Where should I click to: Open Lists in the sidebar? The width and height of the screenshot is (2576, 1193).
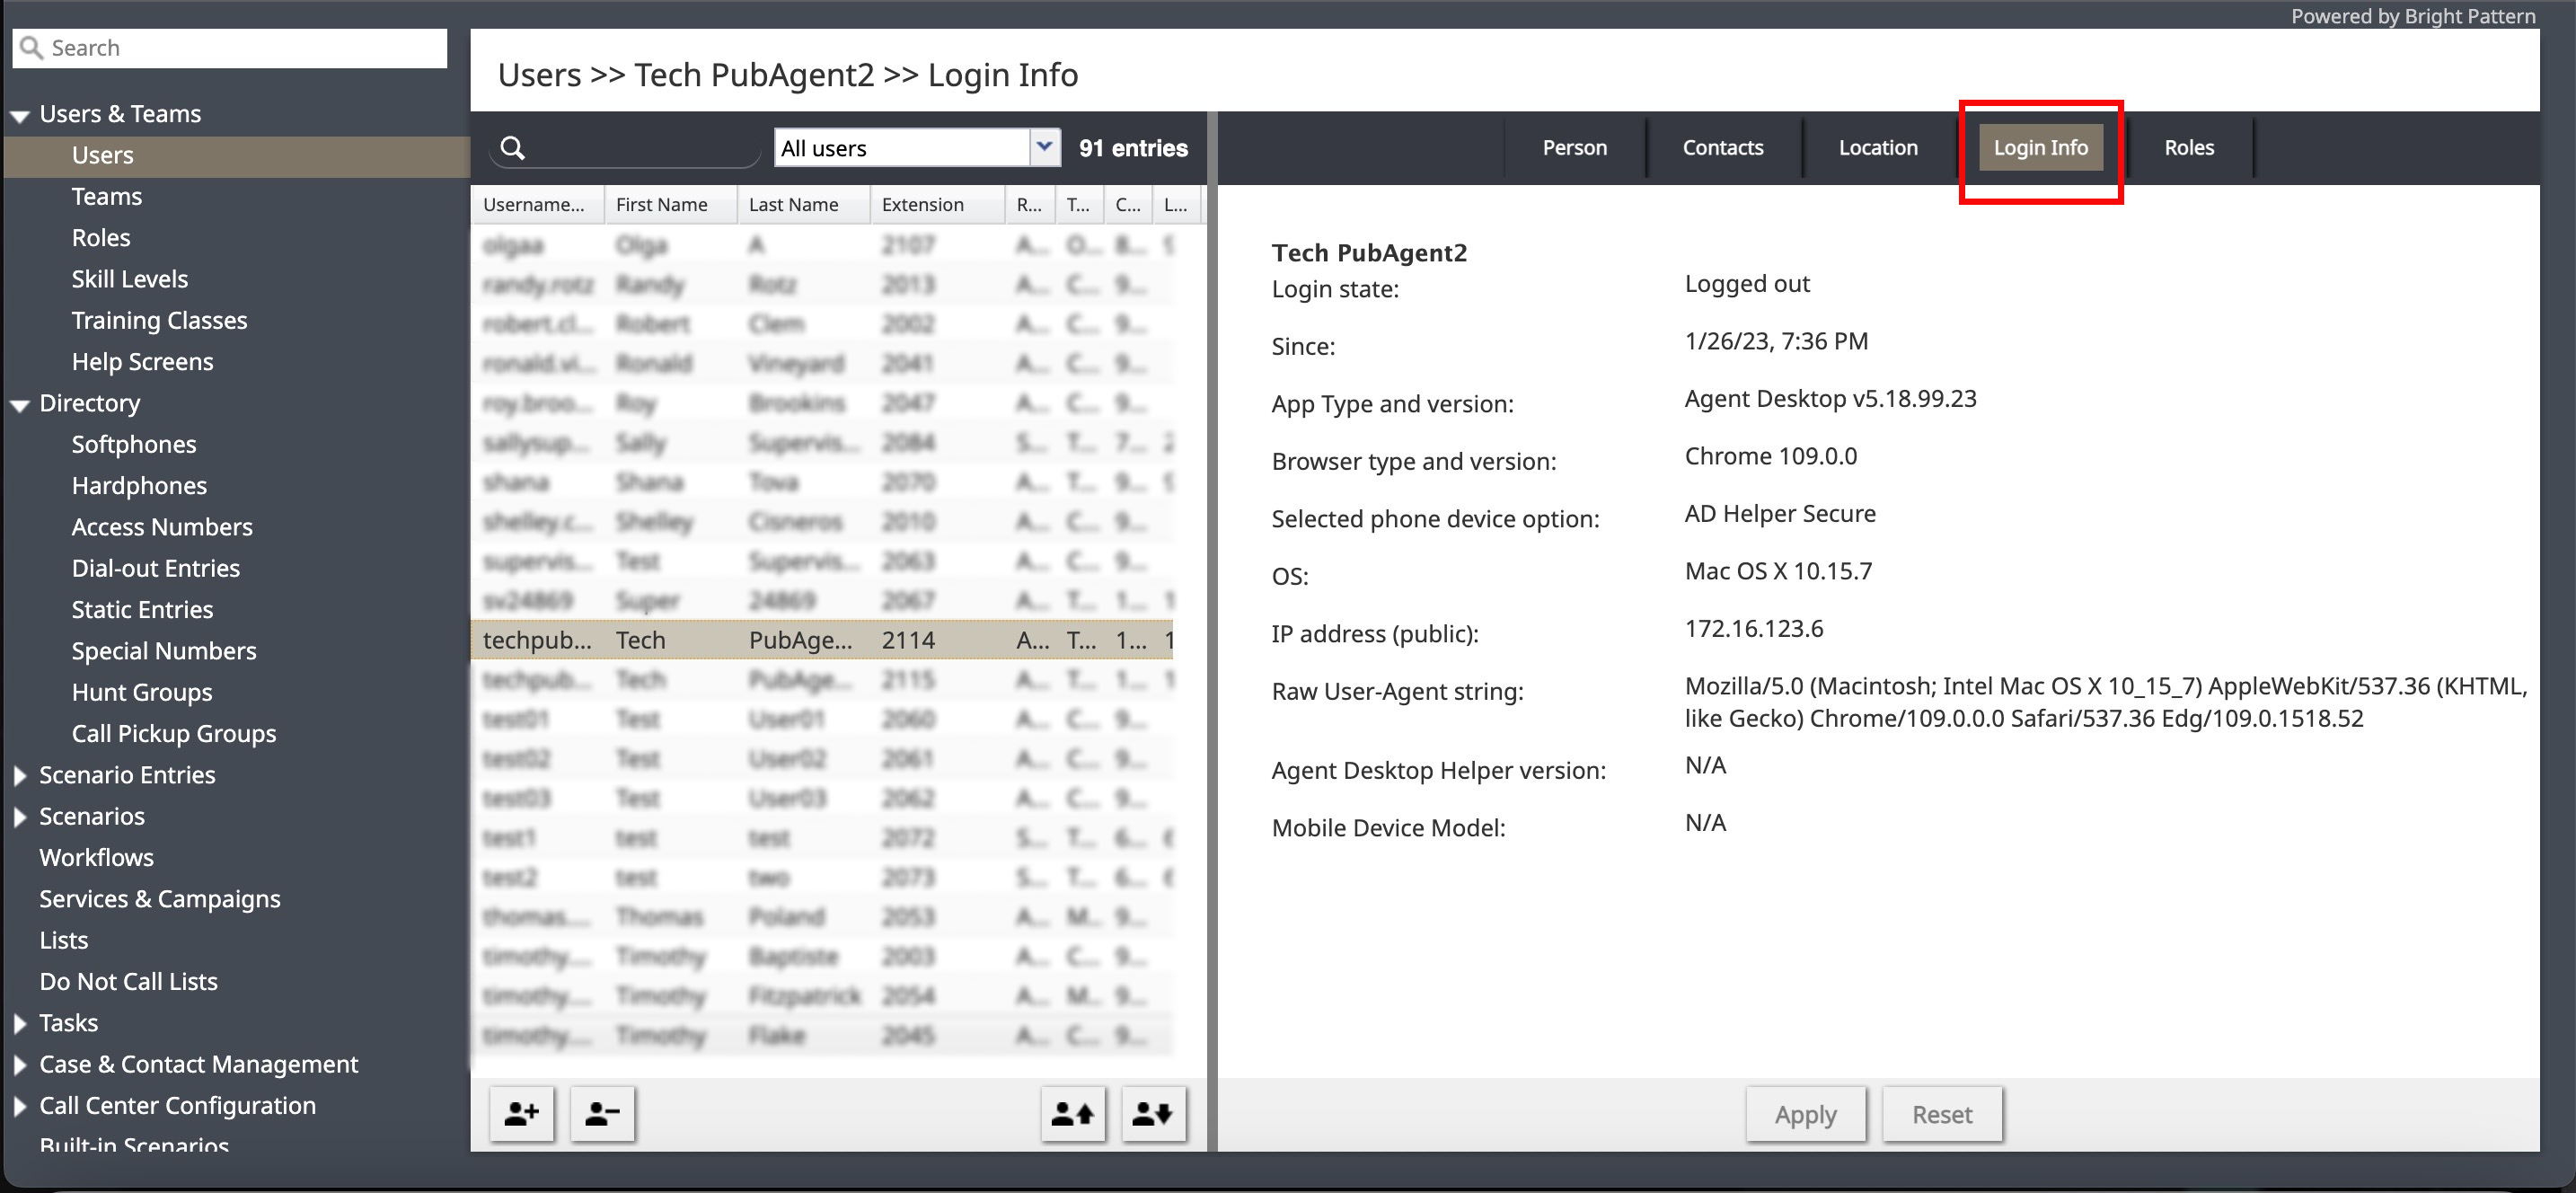coord(64,940)
